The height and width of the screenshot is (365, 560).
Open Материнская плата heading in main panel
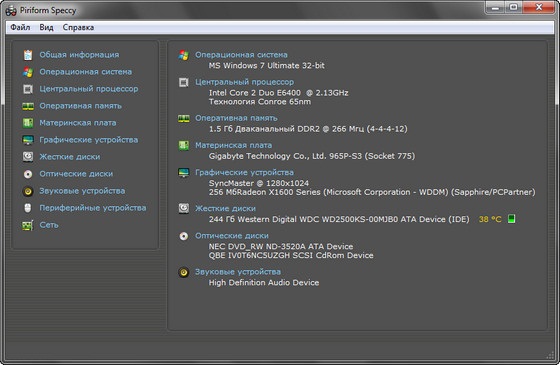233,145
